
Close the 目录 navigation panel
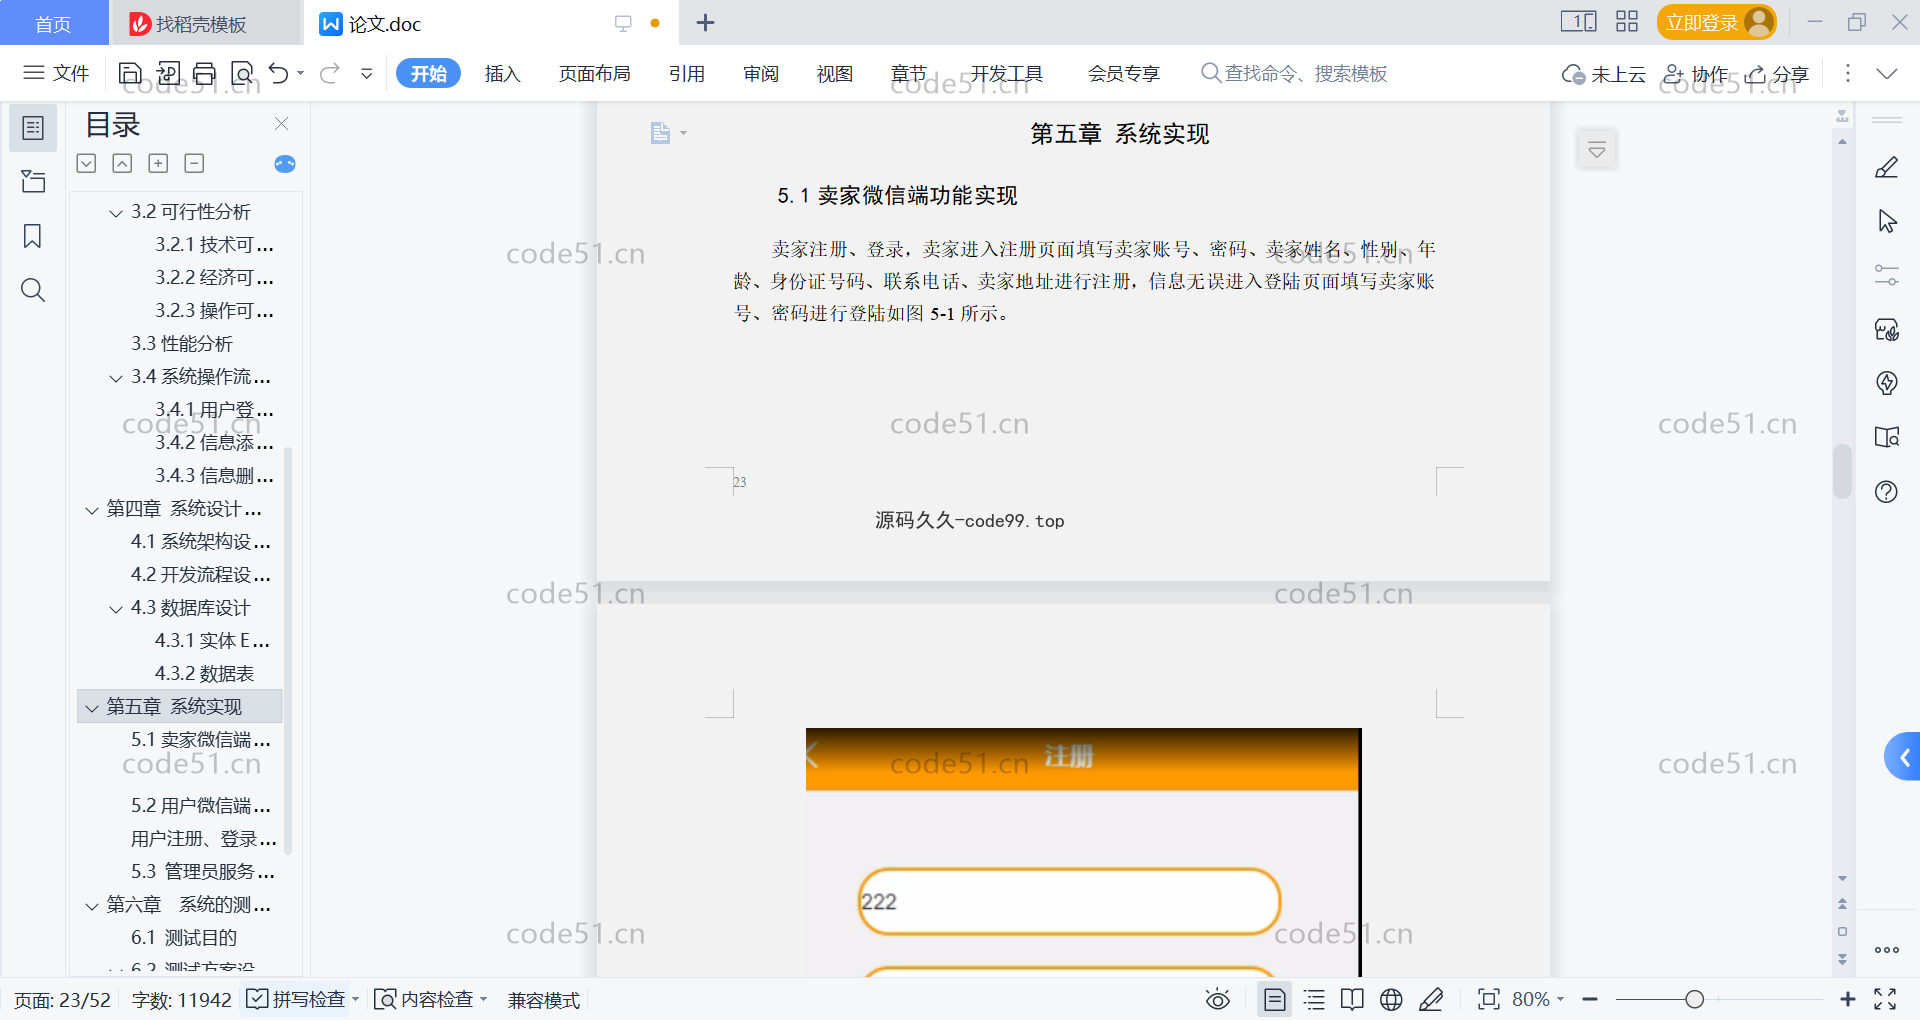281,124
